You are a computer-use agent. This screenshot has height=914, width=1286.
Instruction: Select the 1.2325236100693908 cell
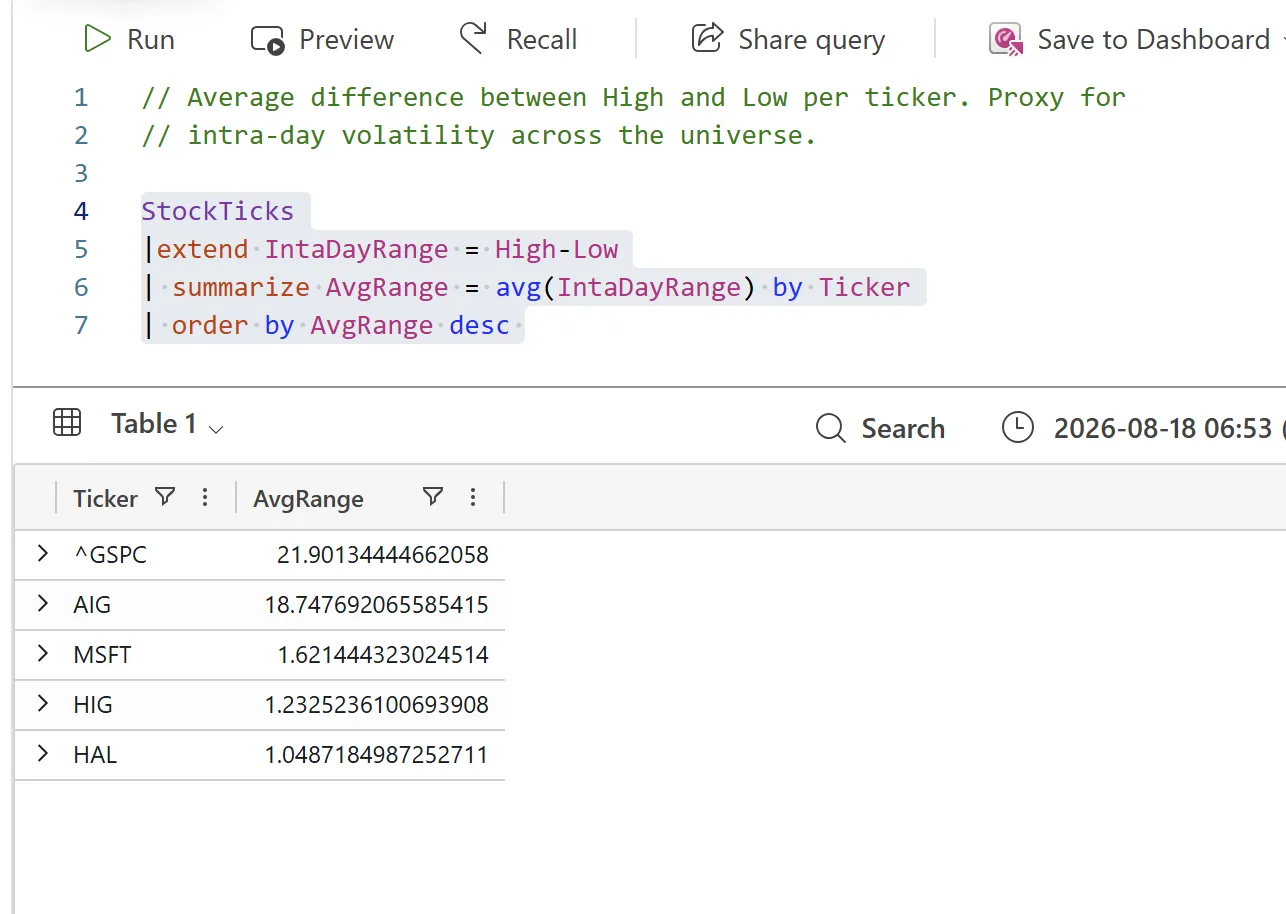tap(377, 705)
